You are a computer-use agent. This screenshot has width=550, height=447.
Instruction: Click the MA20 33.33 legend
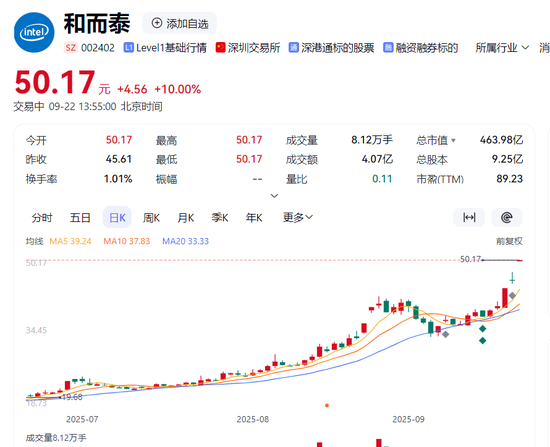tap(185, 241)
